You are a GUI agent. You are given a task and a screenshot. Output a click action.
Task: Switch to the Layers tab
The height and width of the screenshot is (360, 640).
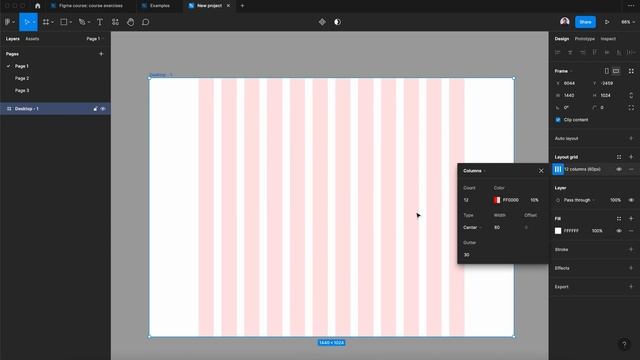coord(13,39)
